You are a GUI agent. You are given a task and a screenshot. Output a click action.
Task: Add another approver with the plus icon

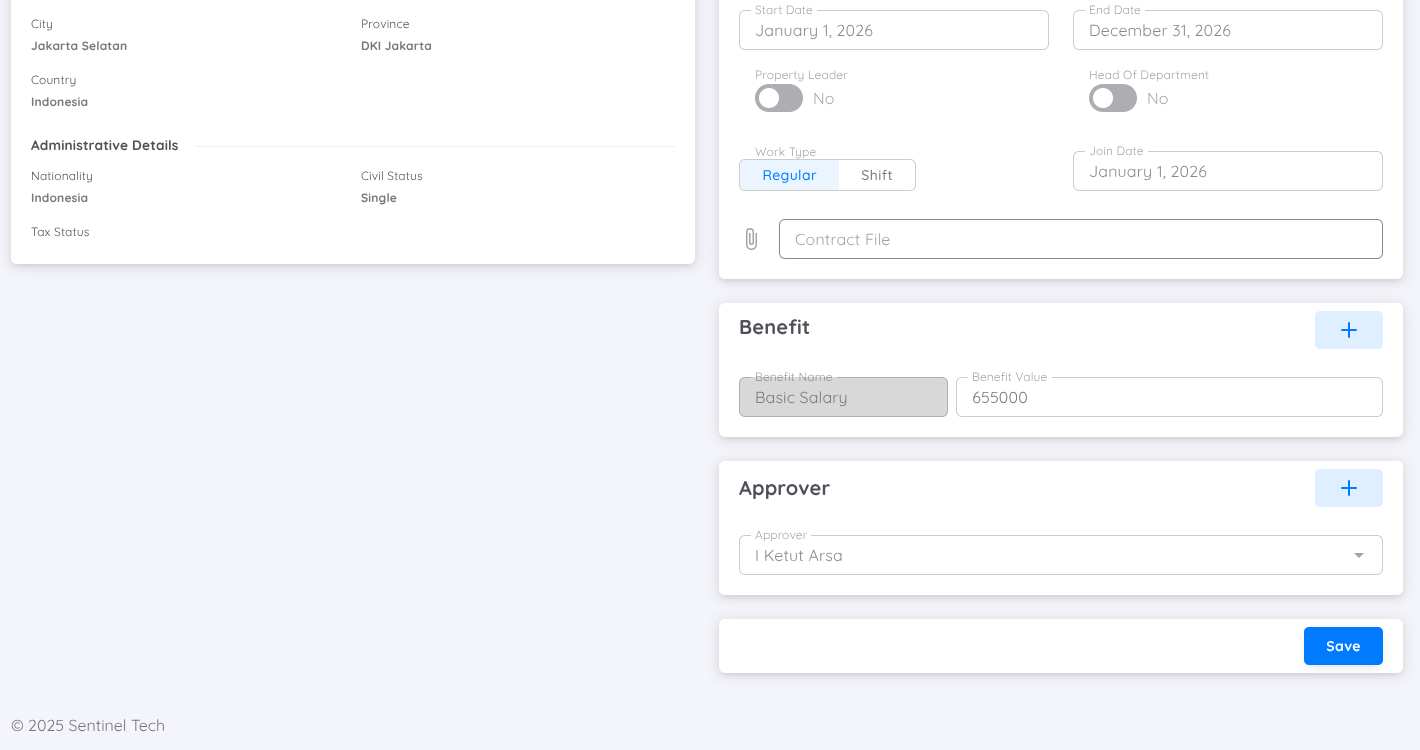[1348, 488]
